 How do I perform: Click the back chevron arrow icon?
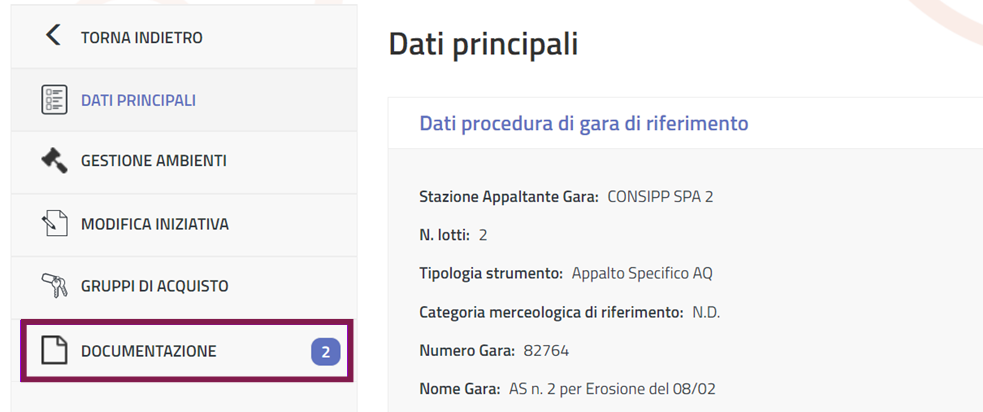click(x=53, y=36)
